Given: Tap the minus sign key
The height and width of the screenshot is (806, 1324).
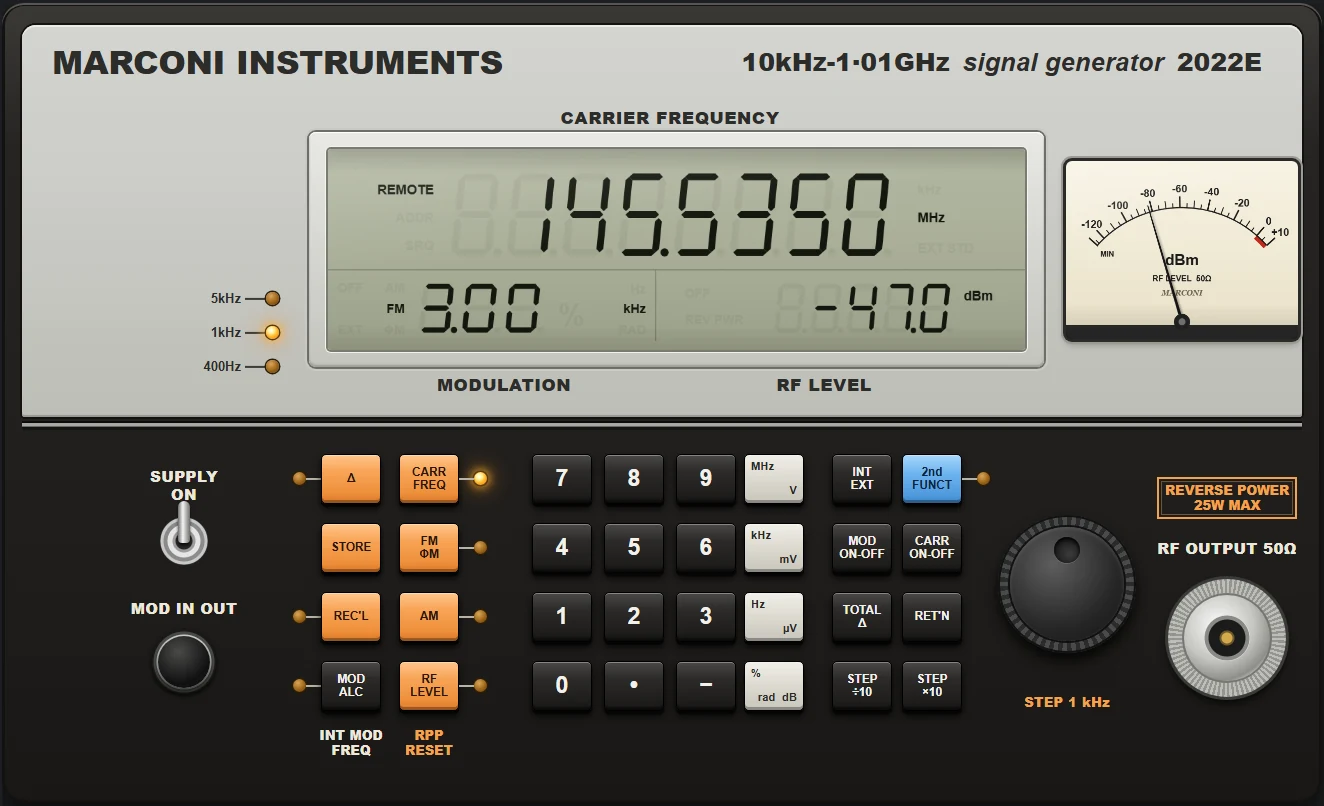Looking at the screenshot, I should 706,685.
